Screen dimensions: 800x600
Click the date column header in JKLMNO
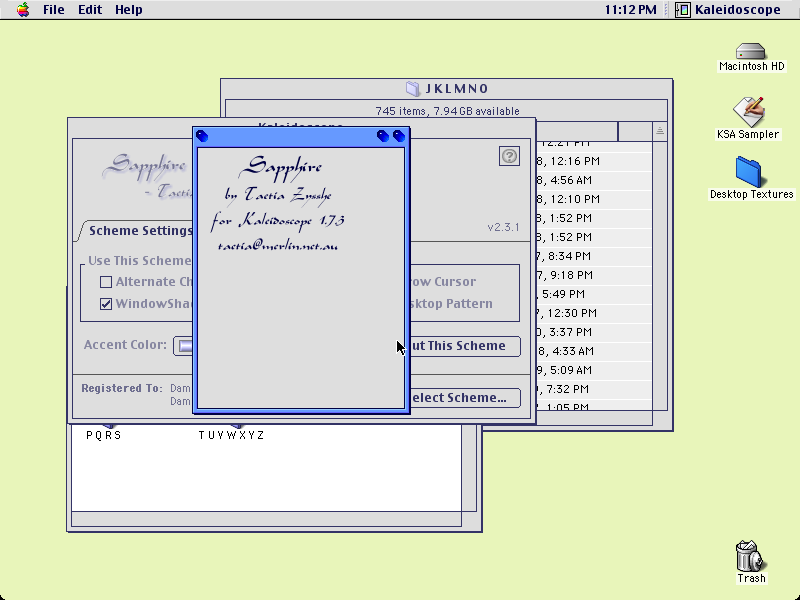coord(577,131)
